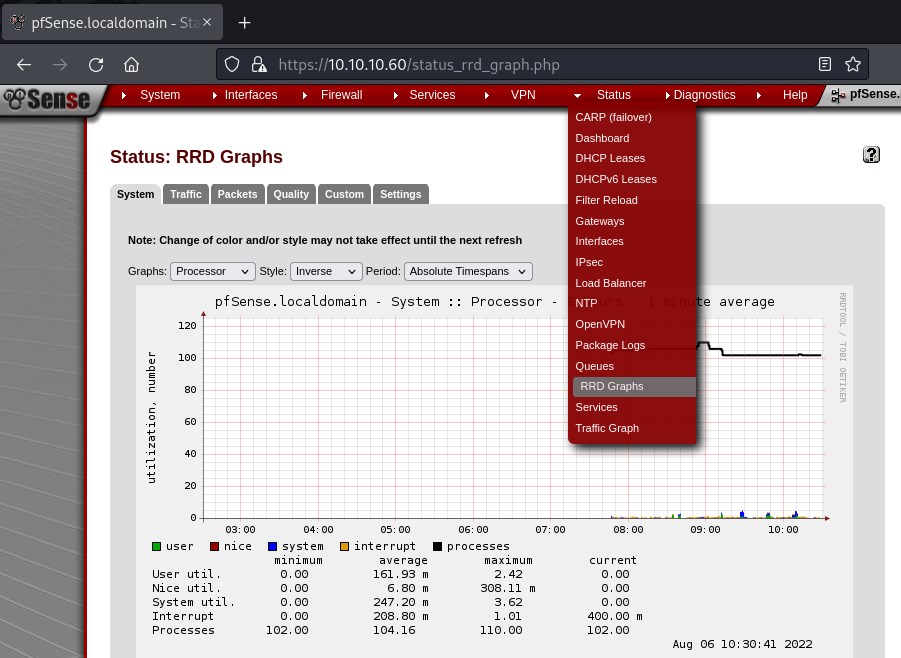
Task: Click the URL address bar
Action: click(540, 65)
